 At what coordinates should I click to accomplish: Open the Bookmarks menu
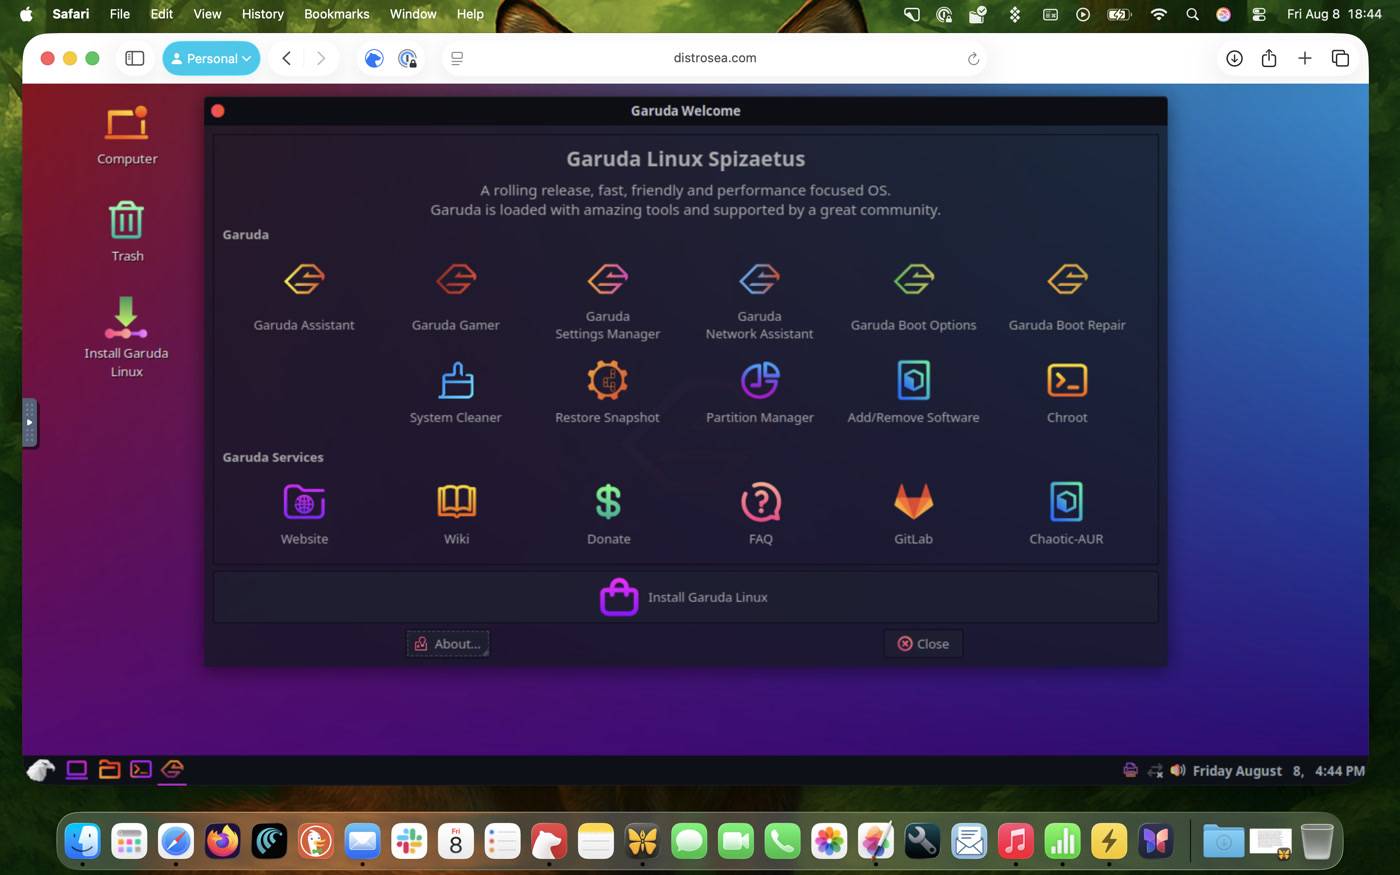pos(337,14)
